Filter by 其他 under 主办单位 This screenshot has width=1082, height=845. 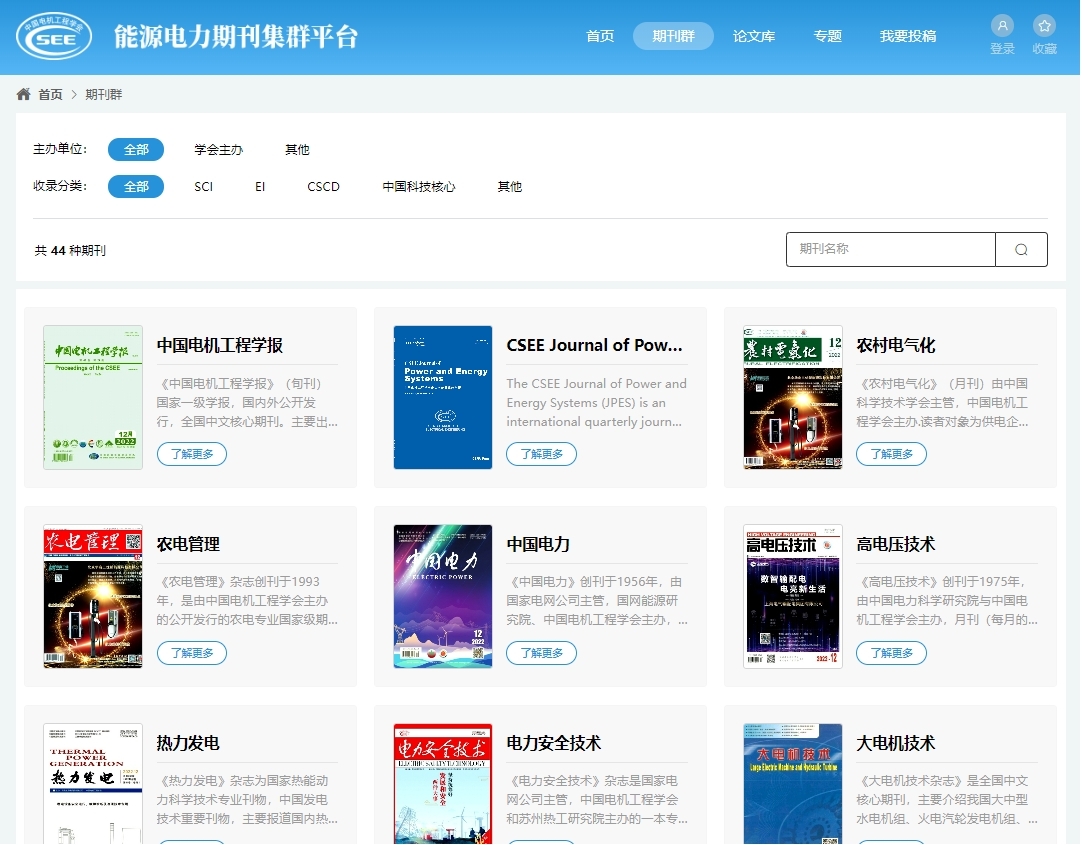[x=297, y=150]
